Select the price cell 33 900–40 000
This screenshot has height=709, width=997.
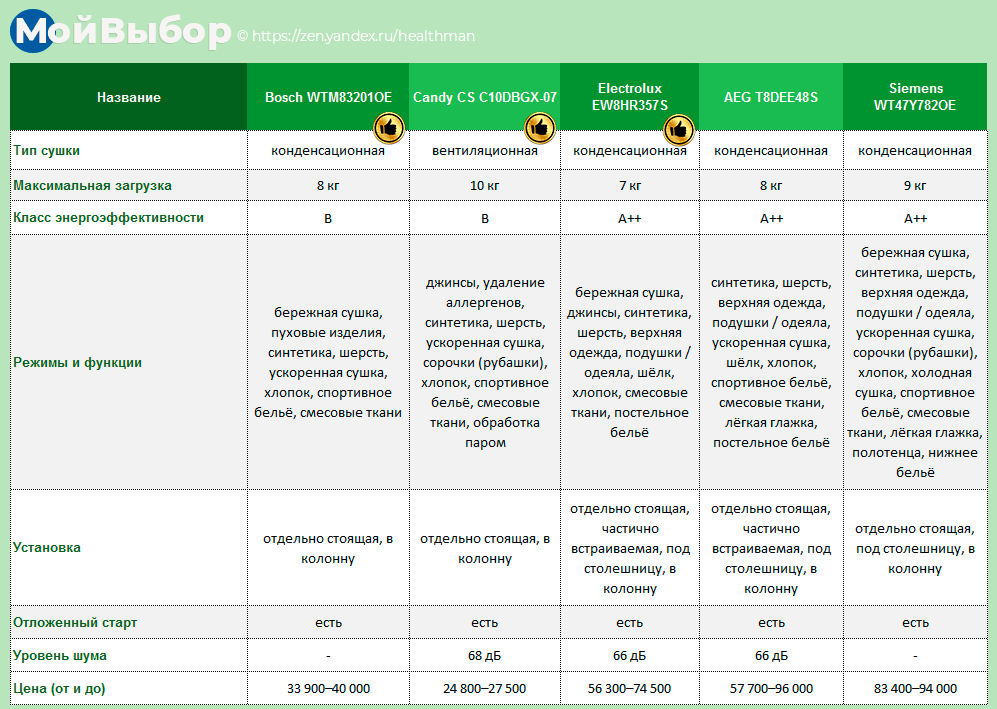click(328, 689)
